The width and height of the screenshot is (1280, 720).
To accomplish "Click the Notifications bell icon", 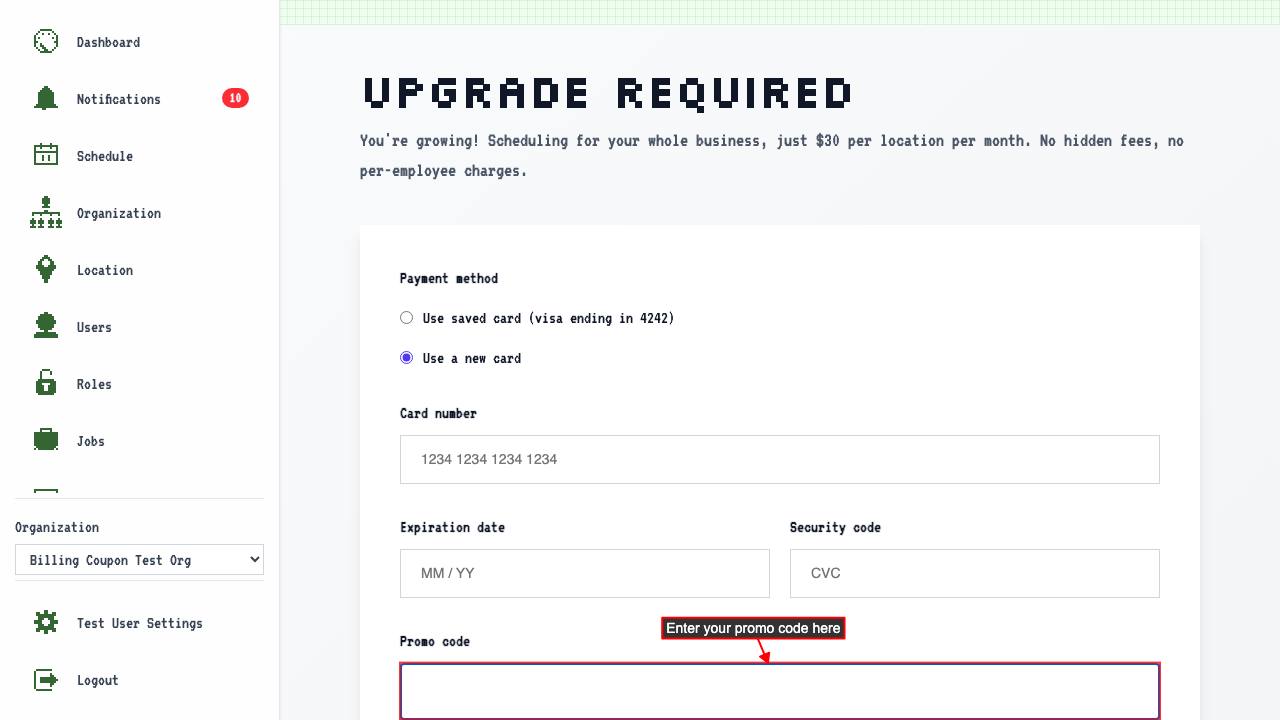I will (46, 98).
